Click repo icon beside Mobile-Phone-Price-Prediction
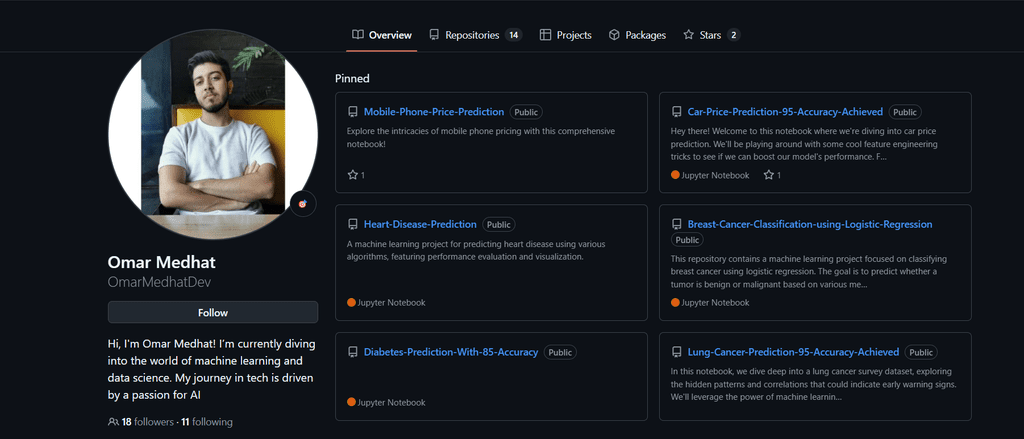 click(x=353, y=112)
